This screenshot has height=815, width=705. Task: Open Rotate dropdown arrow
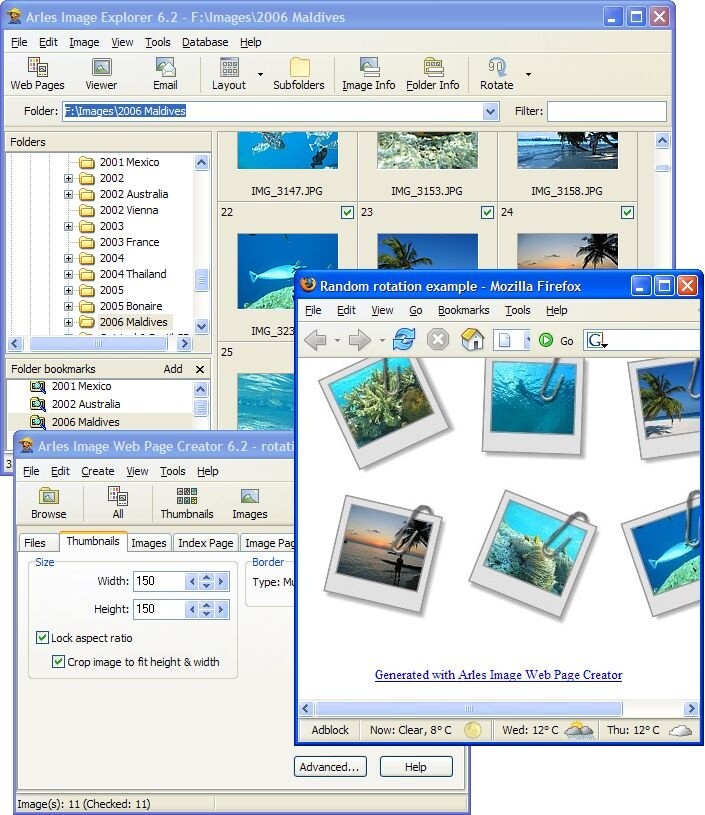coord(528,74)
